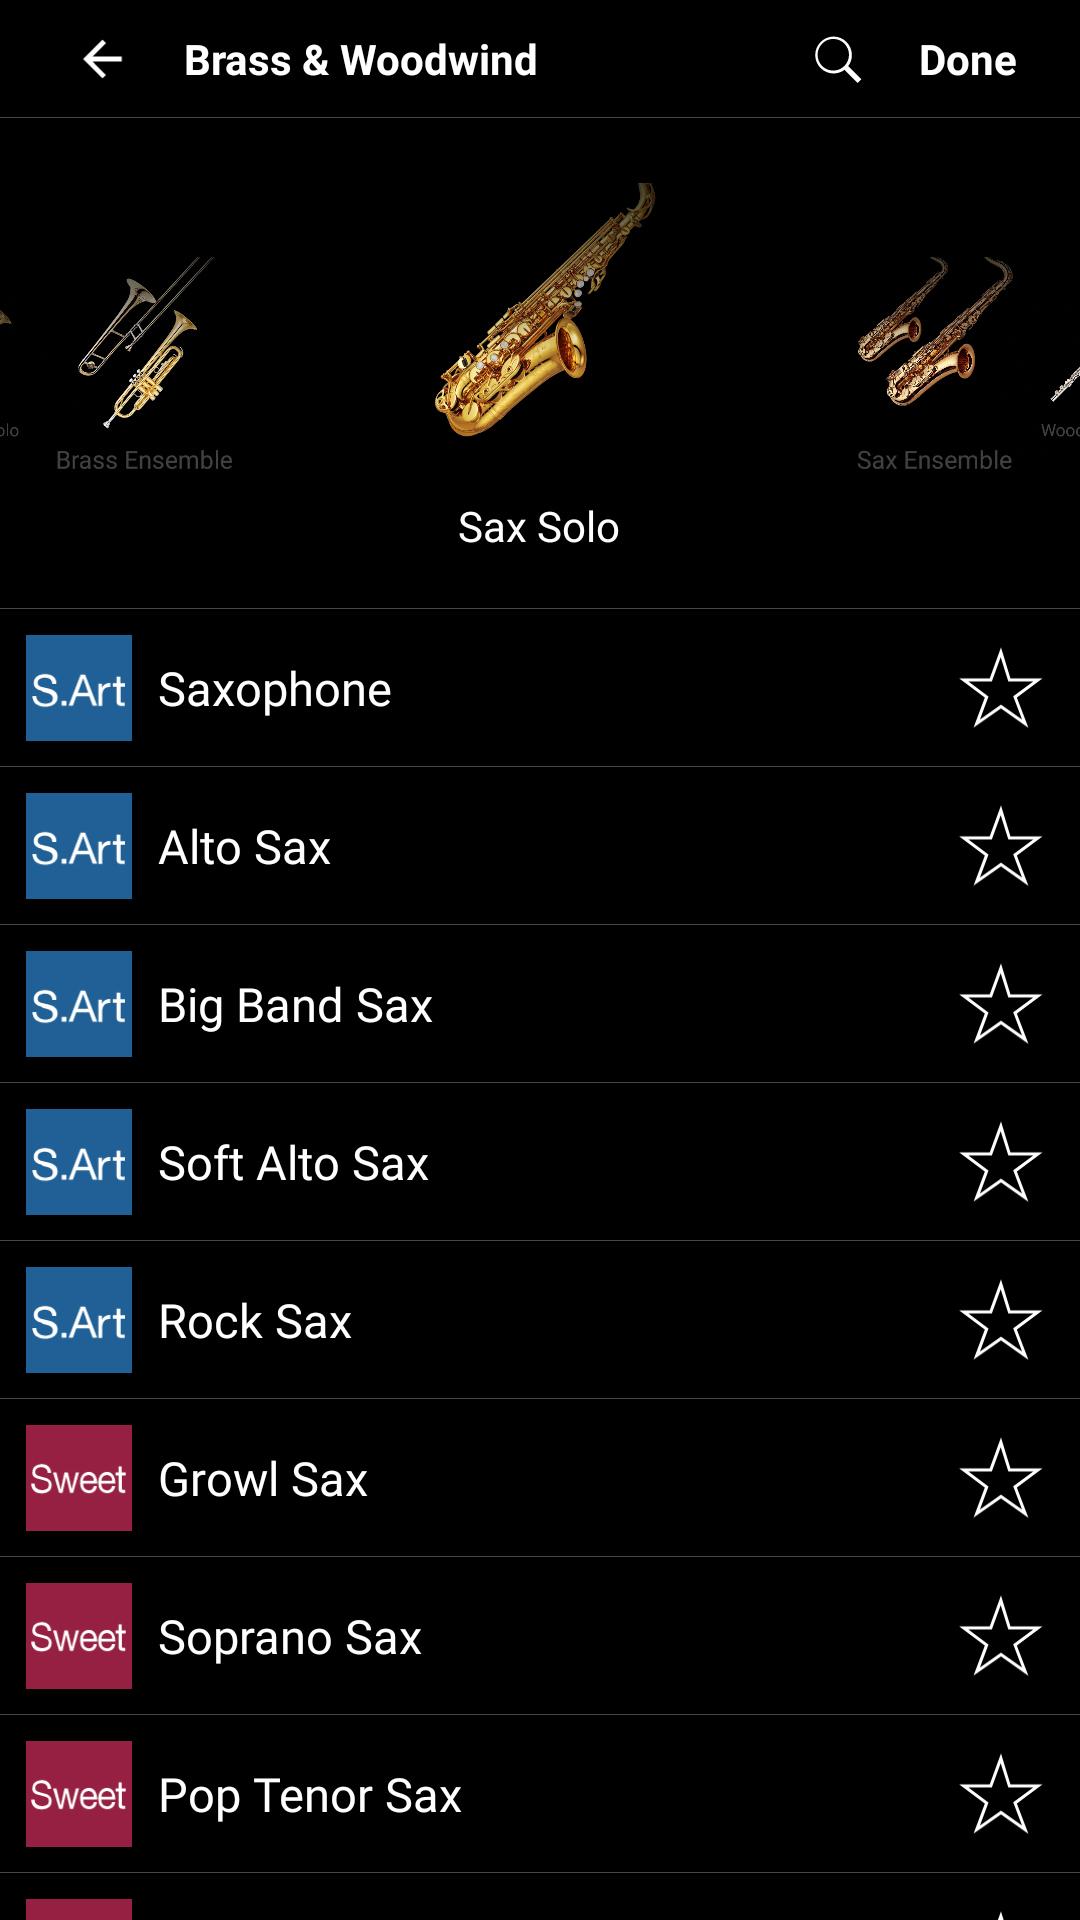Screen dimensions: 1080x1920
Task: Toggle favorite star for Big Band Sax
Action: coord(1000,1004)
